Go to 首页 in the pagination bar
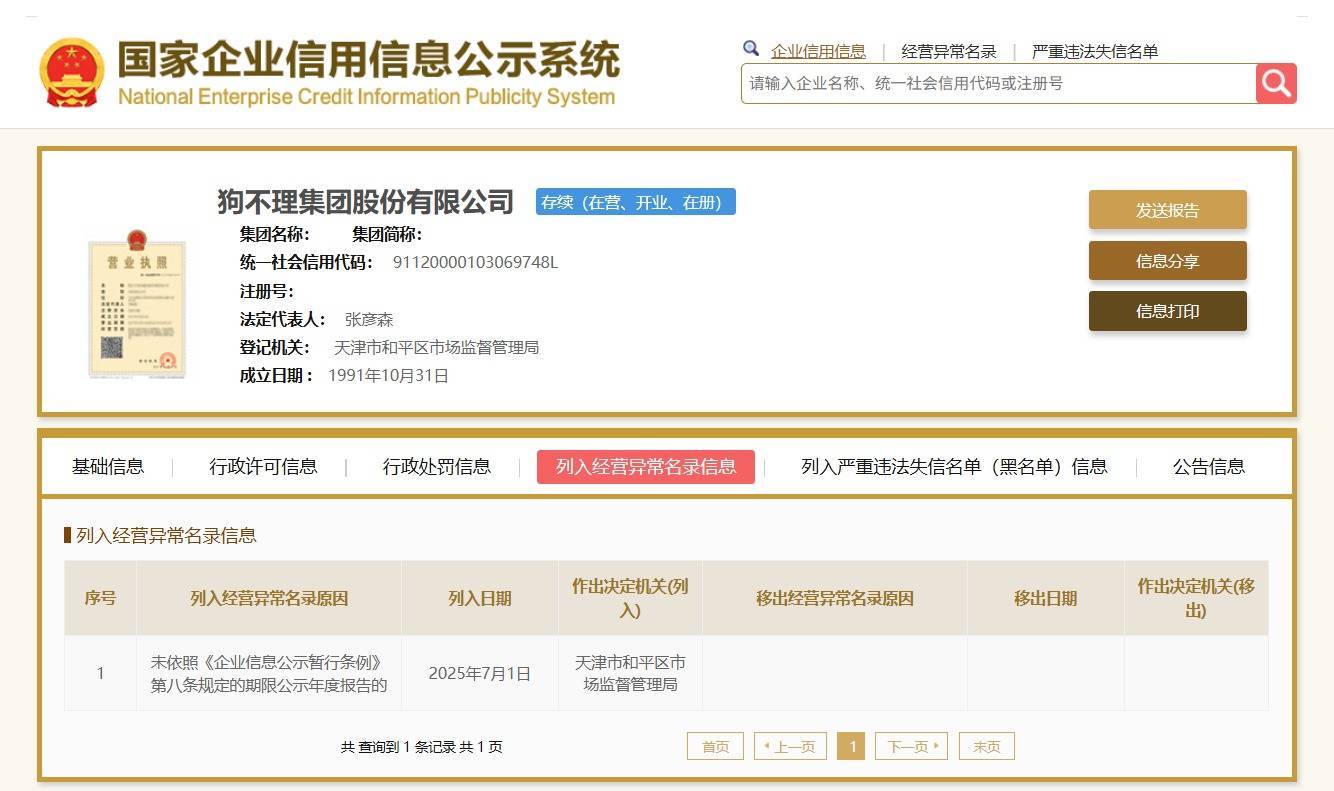This screenshot has width=1334, height=791. pyautogui.click(x=715, y=745)
